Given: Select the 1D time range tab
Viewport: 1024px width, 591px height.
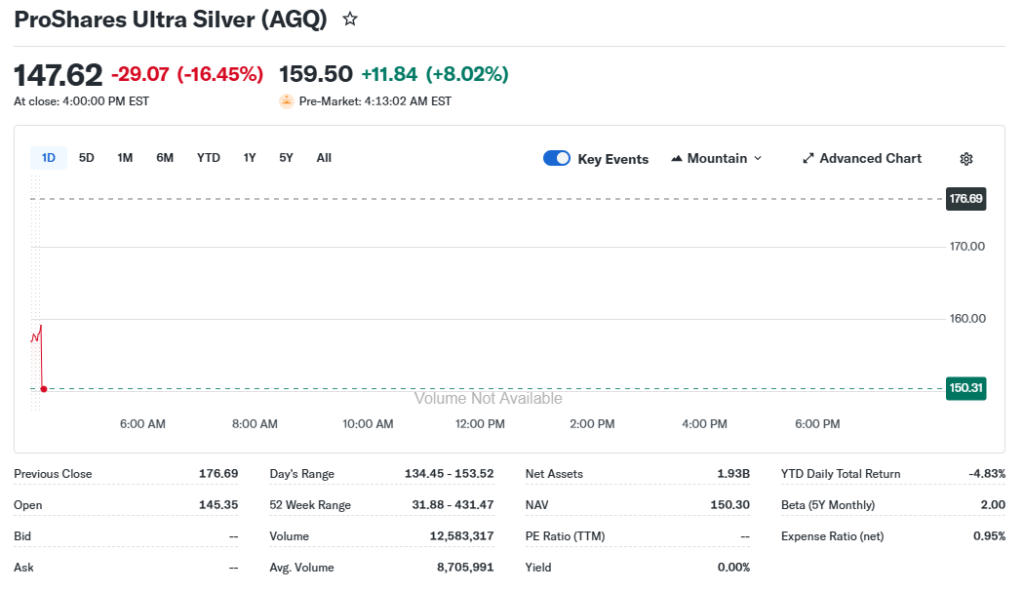Looking at the screenshot, I should tap(48, 158).
